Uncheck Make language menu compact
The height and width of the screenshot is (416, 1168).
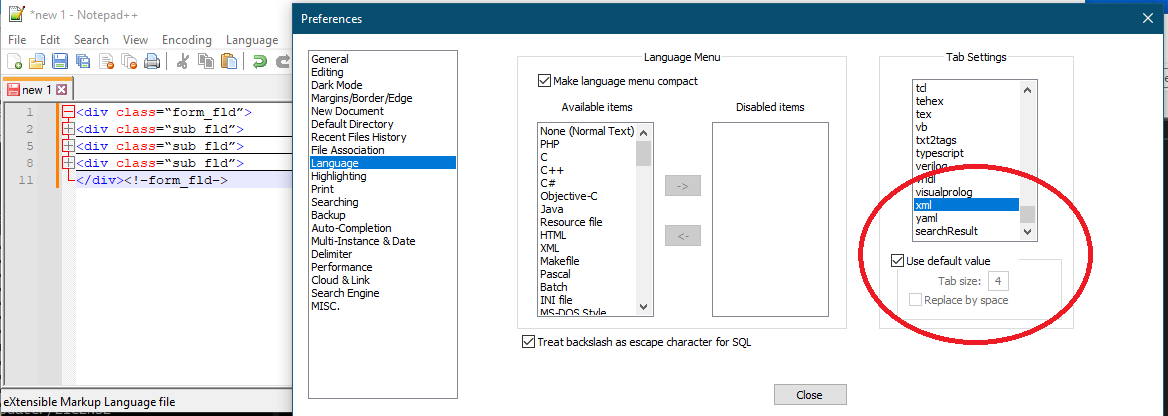[x=543, y=81]
